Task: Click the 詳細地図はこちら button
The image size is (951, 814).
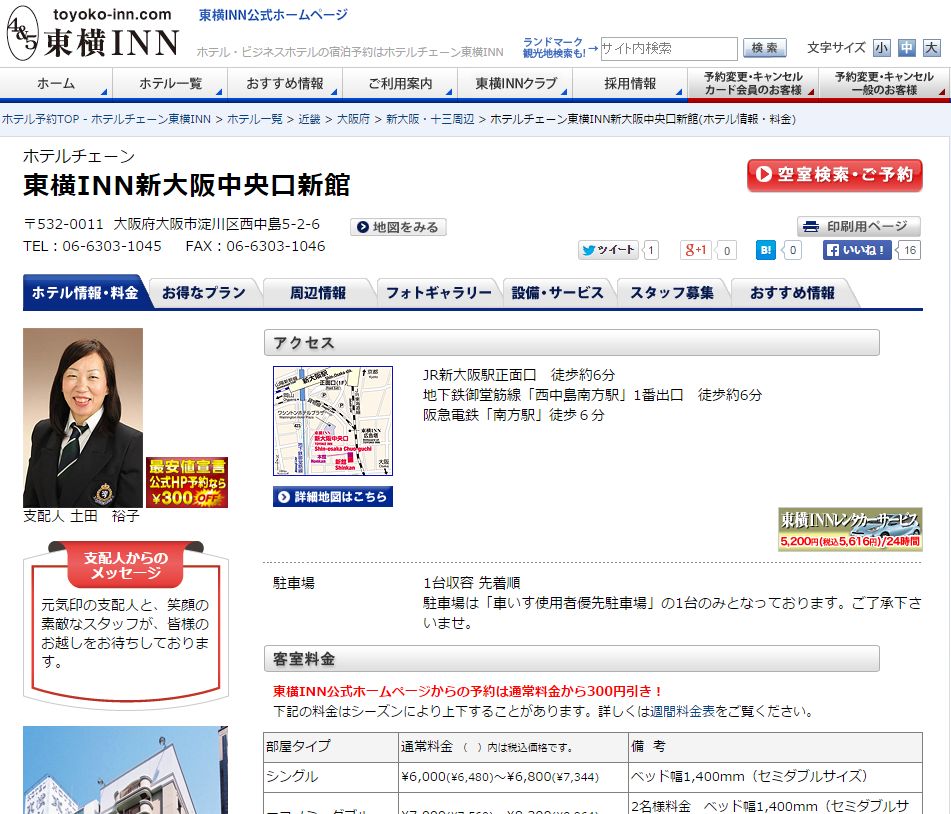Action: tap(333, 497)
